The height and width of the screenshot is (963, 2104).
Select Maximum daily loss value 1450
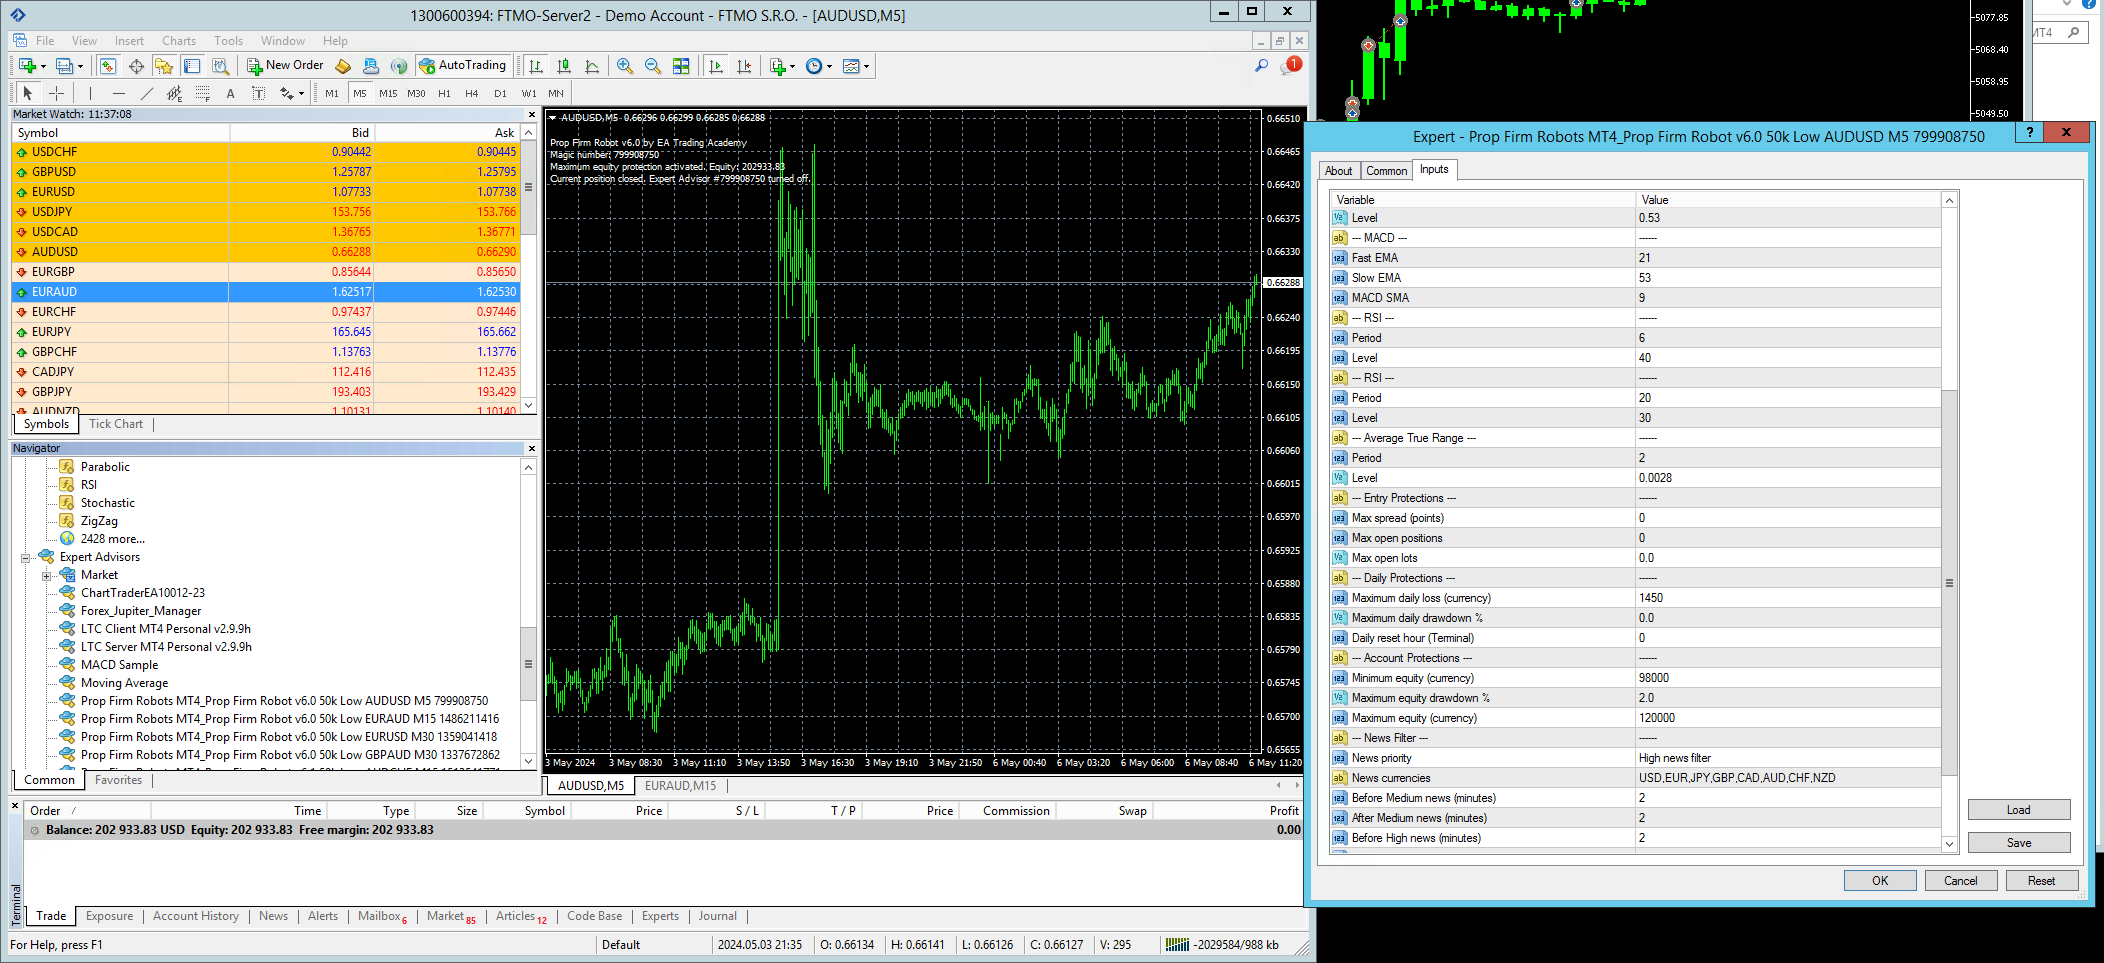coord(1788,598)
